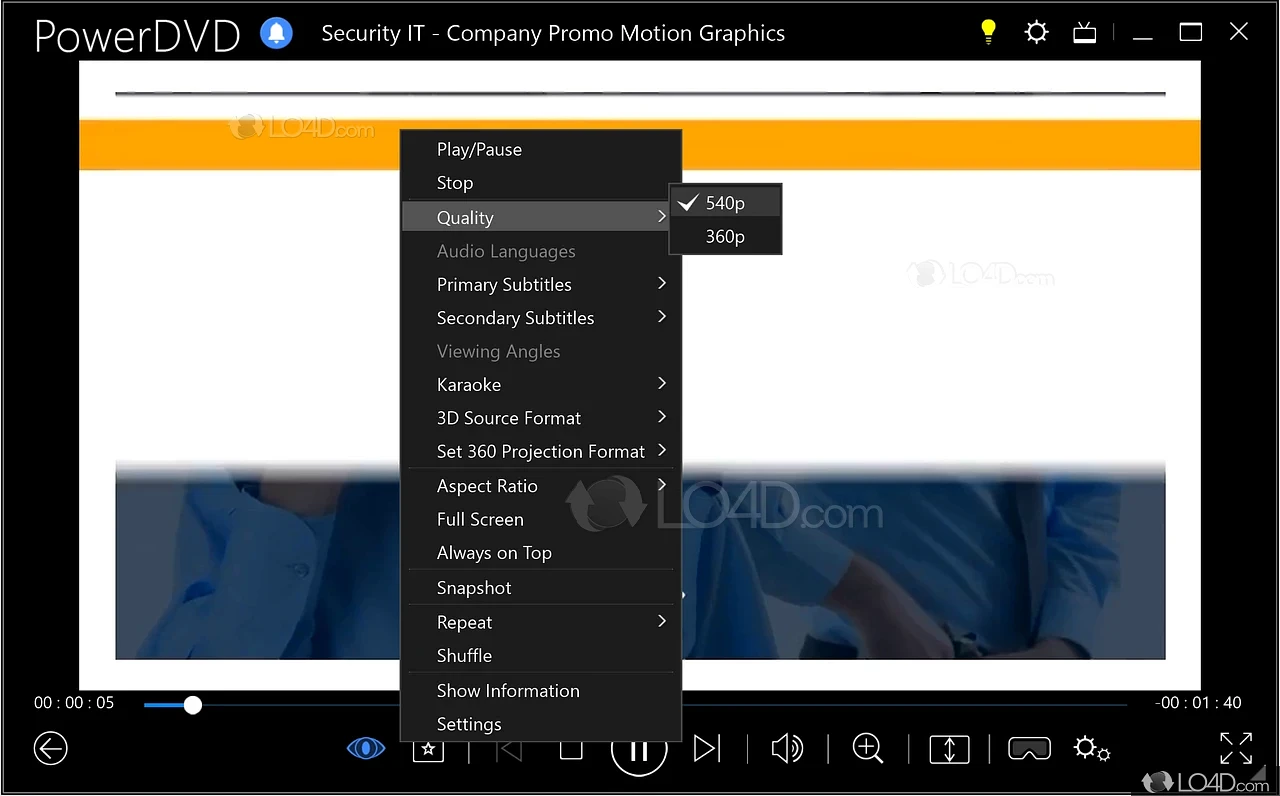
Task: Choose Show Information in the menu
Action: point(508,691)
